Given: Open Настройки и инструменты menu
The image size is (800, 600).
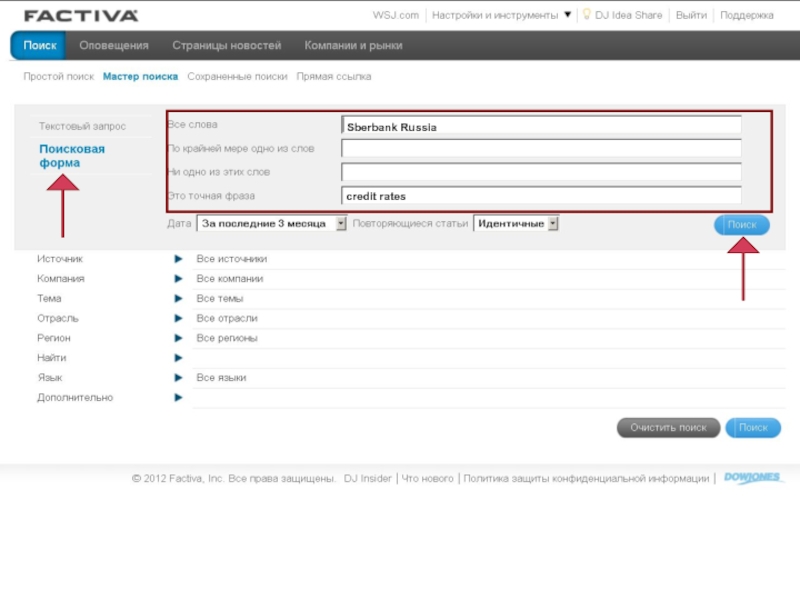Looking at the screenshot, I should 495,15.
